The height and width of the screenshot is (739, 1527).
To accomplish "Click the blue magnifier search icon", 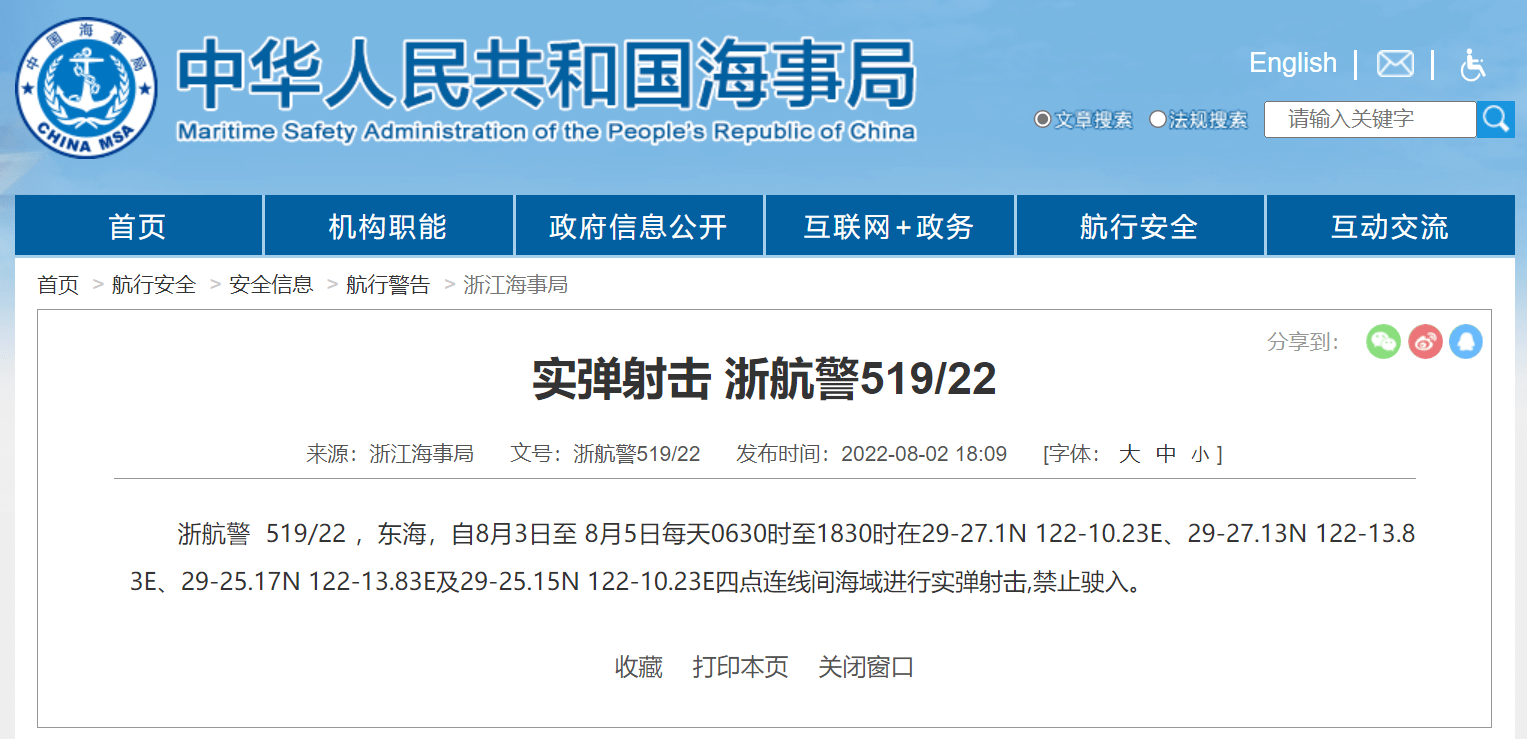I will pyautogui.click(x=1497, y=119).
